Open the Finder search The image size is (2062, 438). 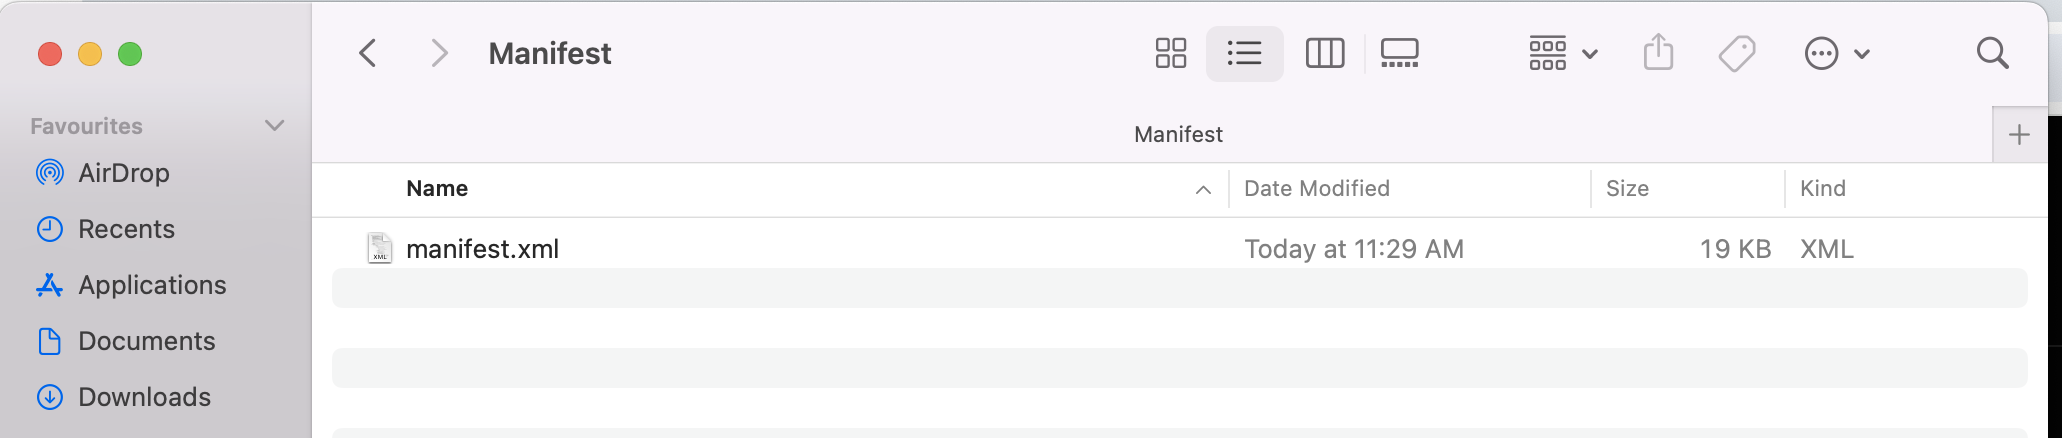[x=1992, y=53]
